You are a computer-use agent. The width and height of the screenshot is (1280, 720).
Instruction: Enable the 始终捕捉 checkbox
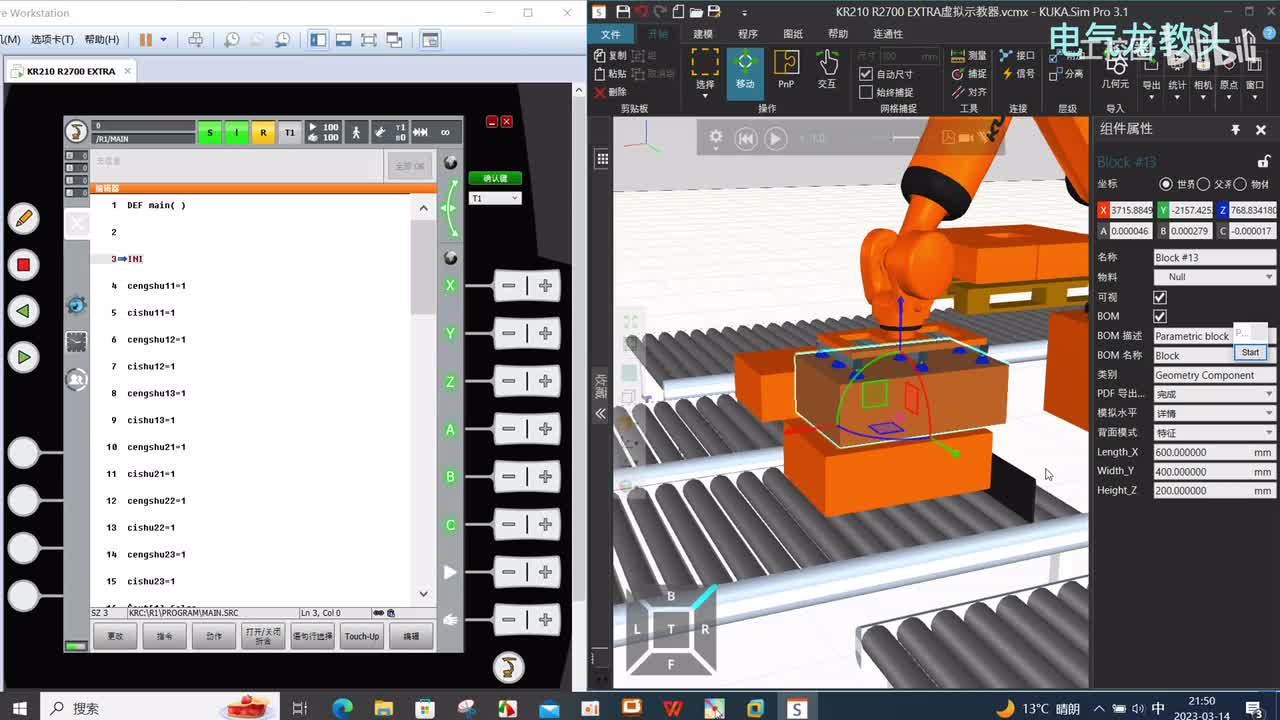point(866,92)
